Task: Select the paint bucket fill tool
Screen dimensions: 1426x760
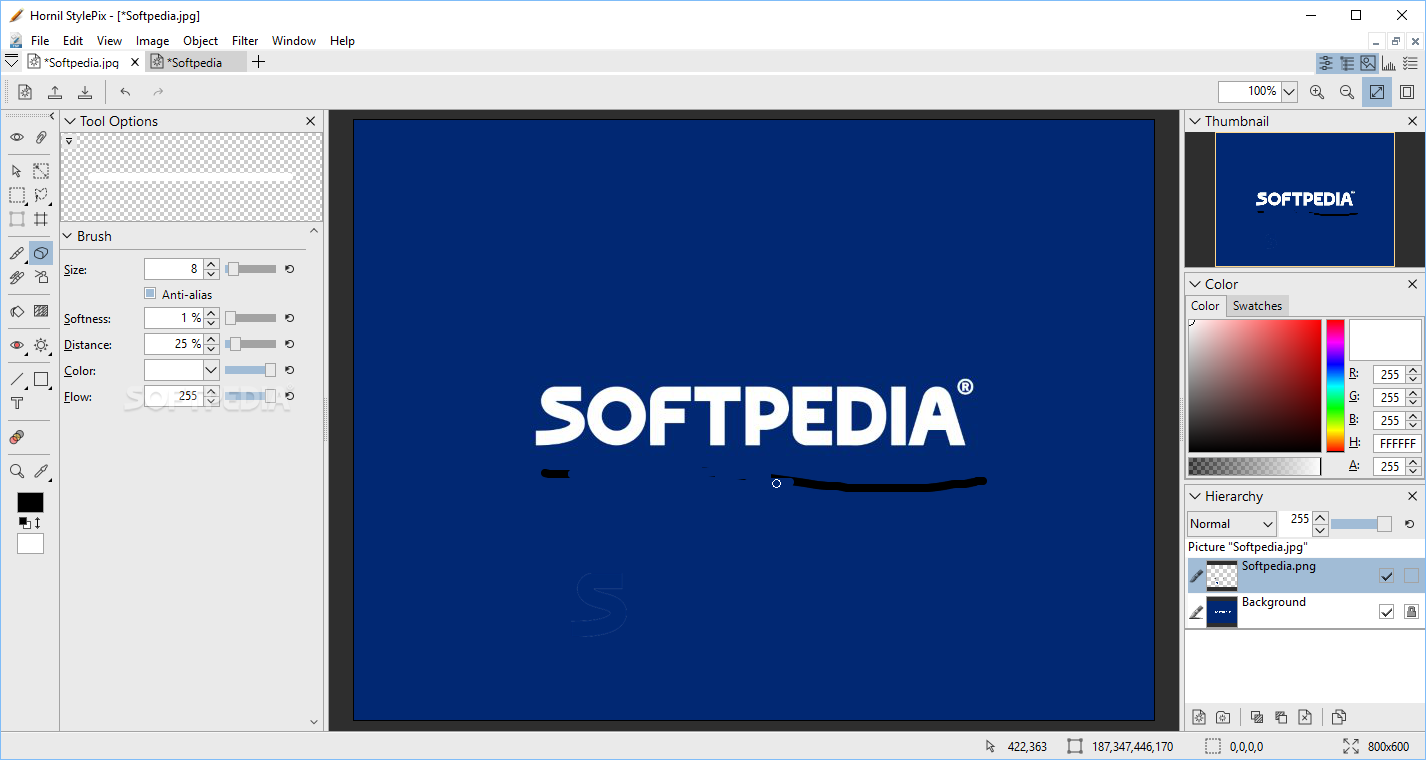Action: coord(17,312)
